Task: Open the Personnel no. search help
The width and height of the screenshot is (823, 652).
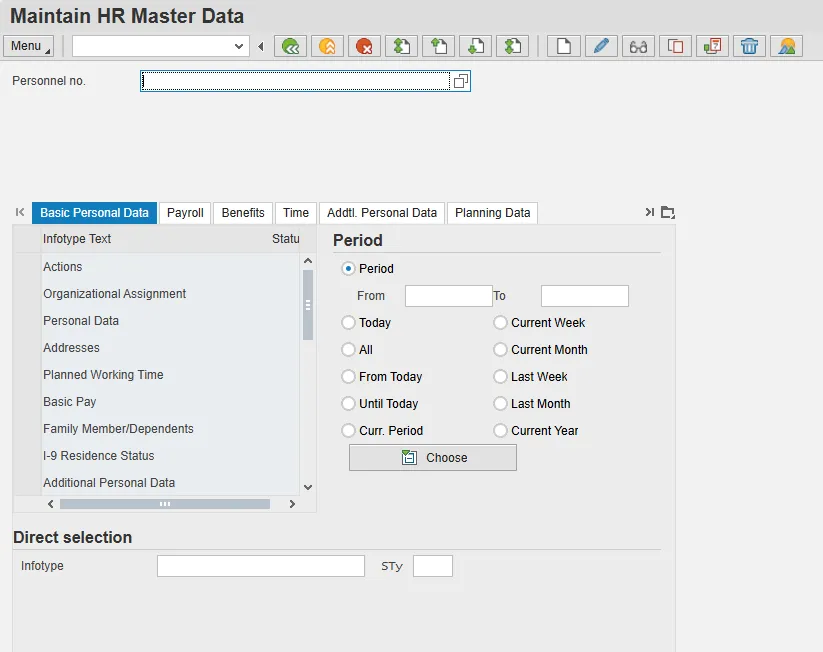Action: [x=460, y=81]
